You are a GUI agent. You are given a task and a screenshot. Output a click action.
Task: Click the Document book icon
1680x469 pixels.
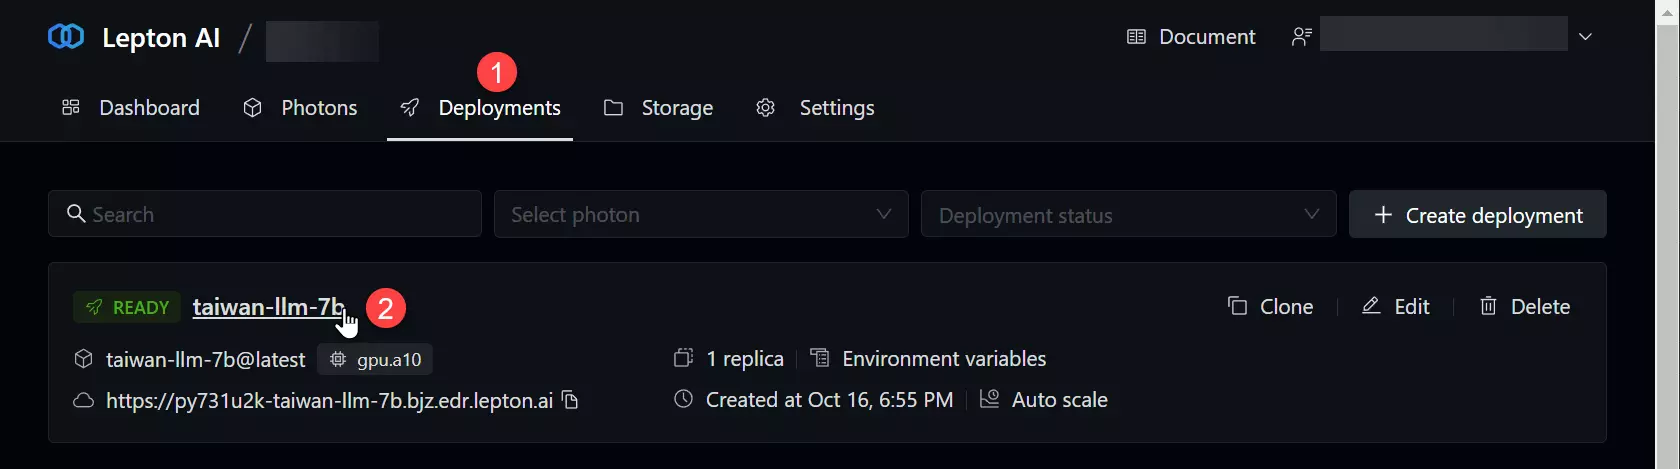coord(1136,37)
